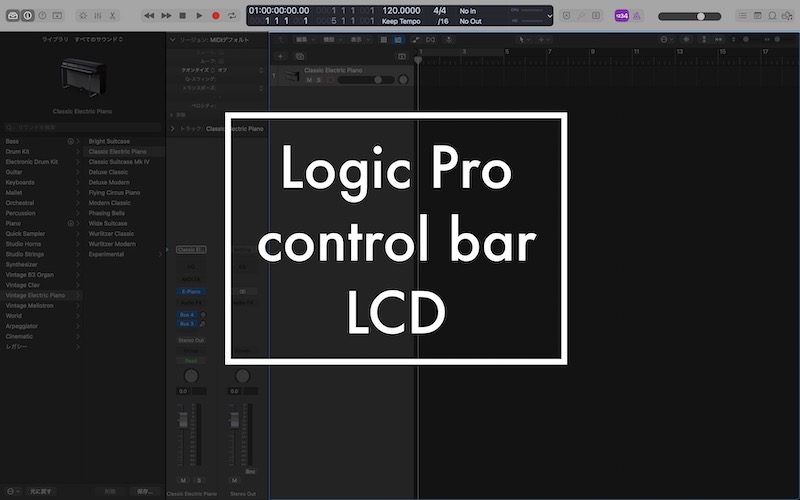
Task: Solo the Classic Electric Piano track
Action: point(319,80)
